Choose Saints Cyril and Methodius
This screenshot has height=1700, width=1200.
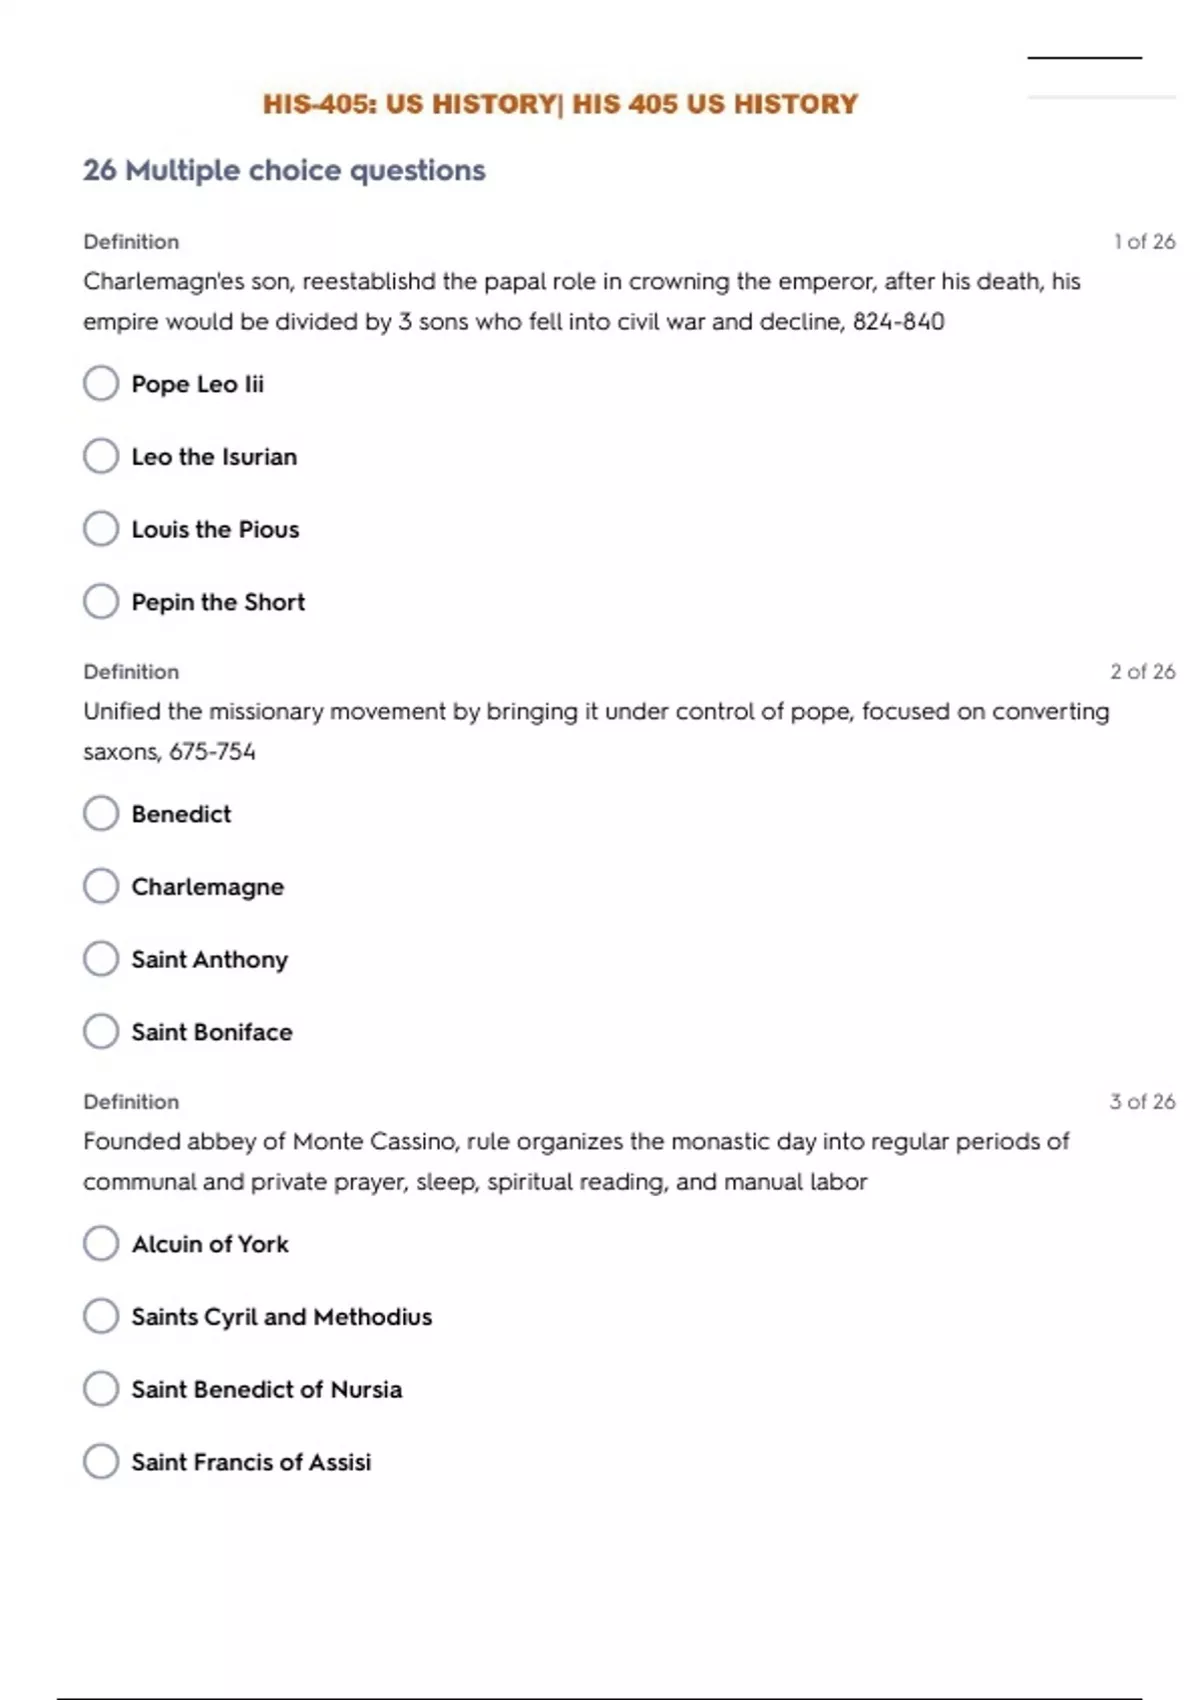(x=101, y=1316)
